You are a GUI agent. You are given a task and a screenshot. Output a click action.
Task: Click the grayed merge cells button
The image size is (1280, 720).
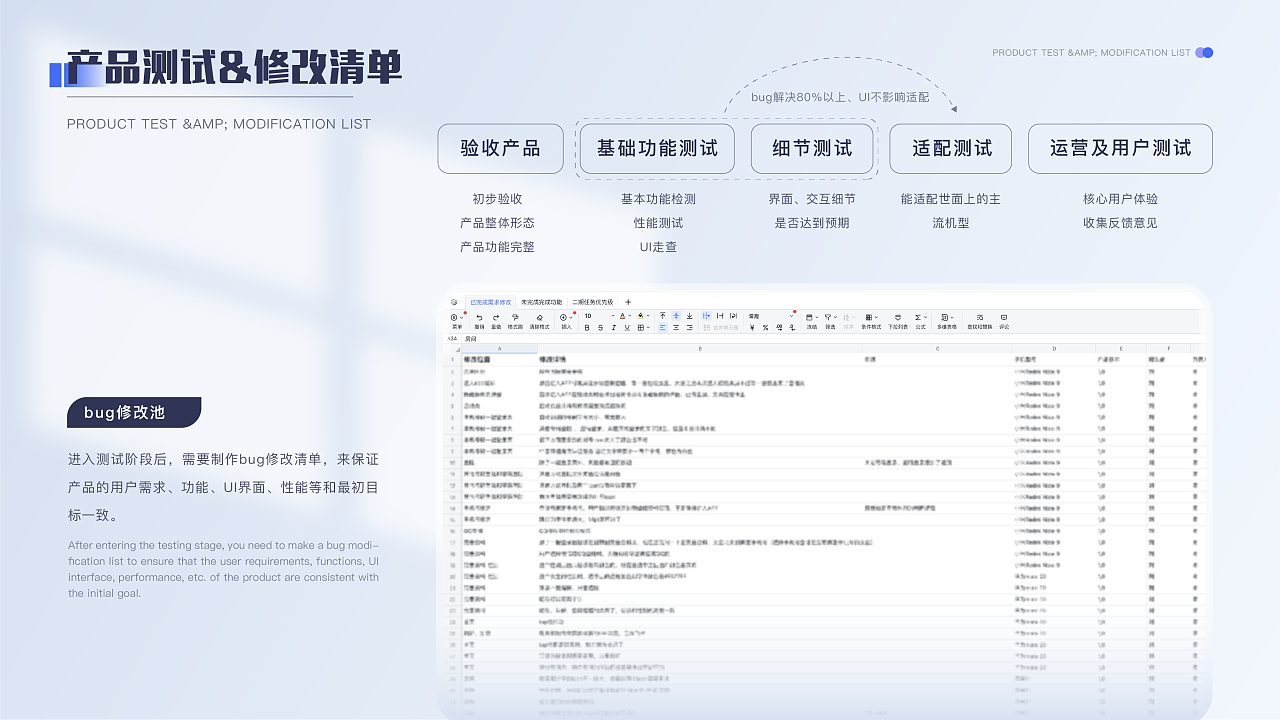coord(720,328)
